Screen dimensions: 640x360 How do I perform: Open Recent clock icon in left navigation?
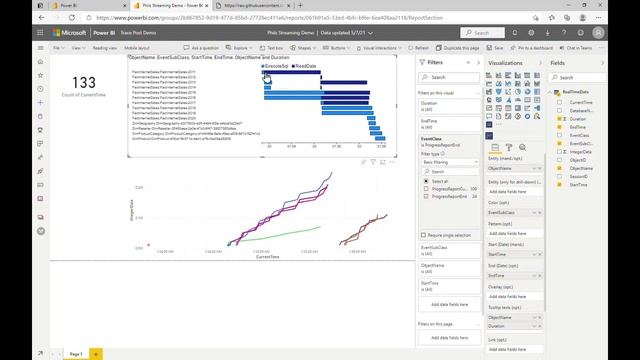coord(40,89)
